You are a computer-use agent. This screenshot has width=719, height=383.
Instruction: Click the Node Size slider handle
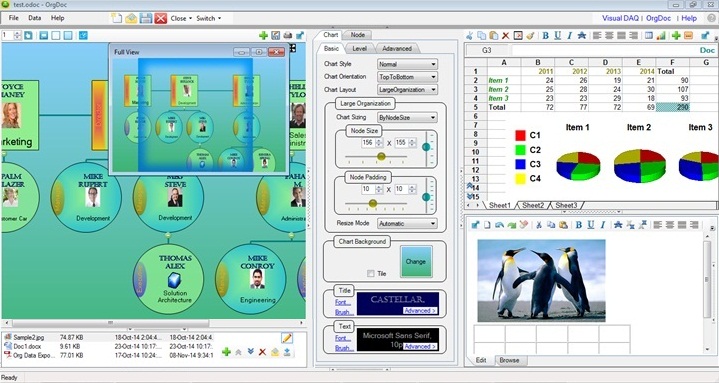381,157
